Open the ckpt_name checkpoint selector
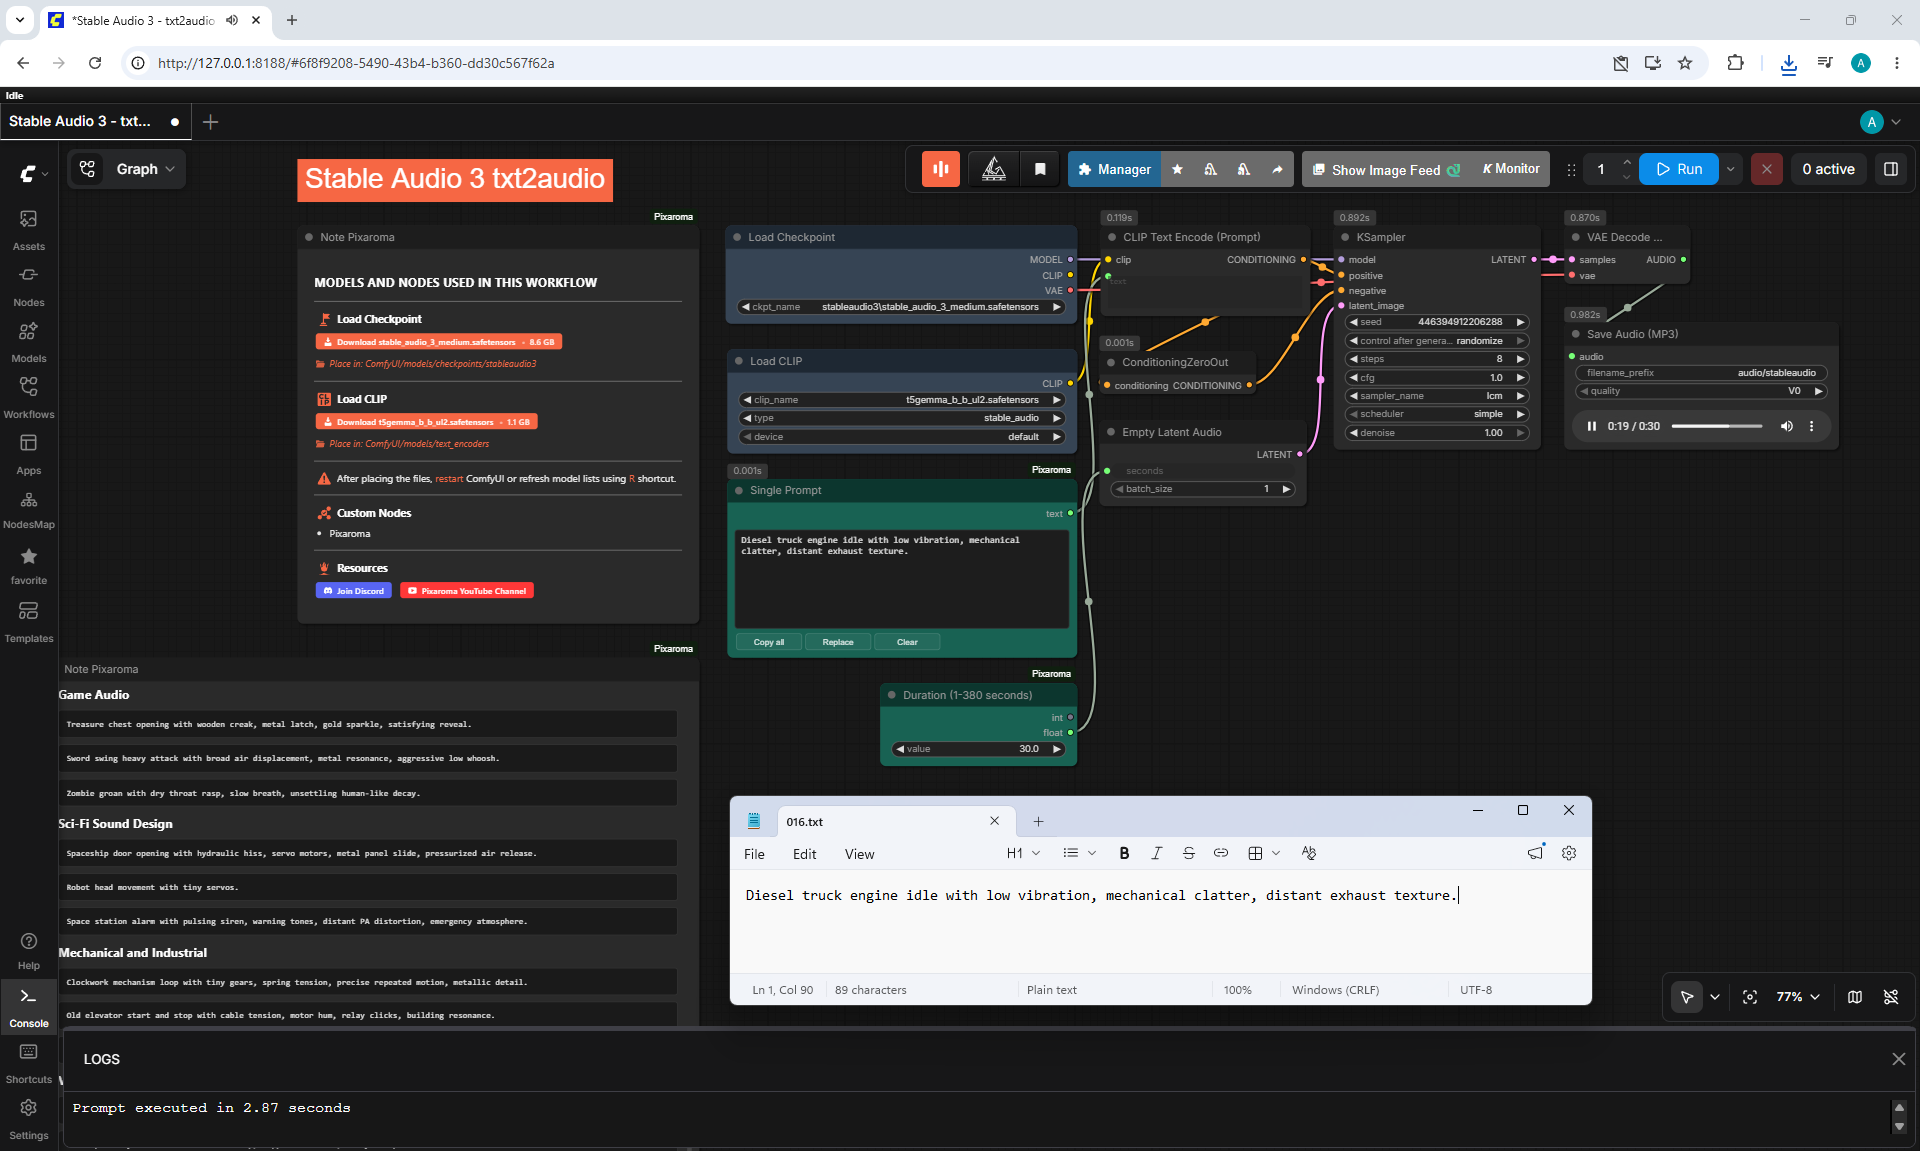The width and height of the screenshot is (1920, 1151). 901,307
